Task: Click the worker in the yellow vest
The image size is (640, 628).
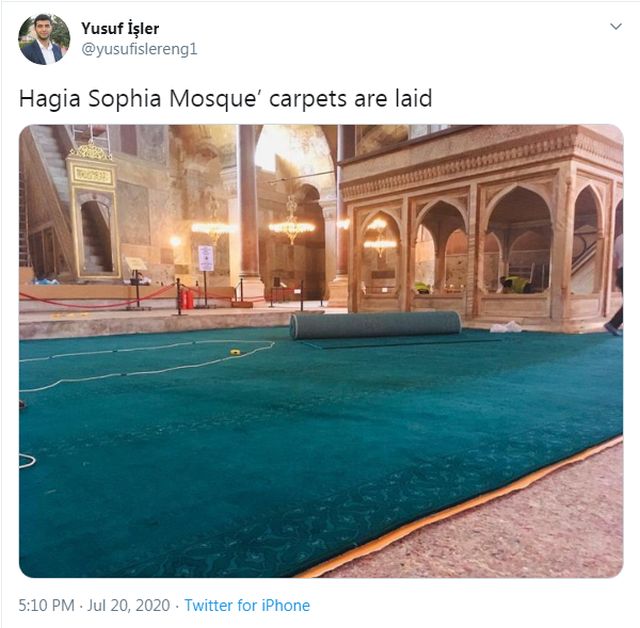Action: 515,284
